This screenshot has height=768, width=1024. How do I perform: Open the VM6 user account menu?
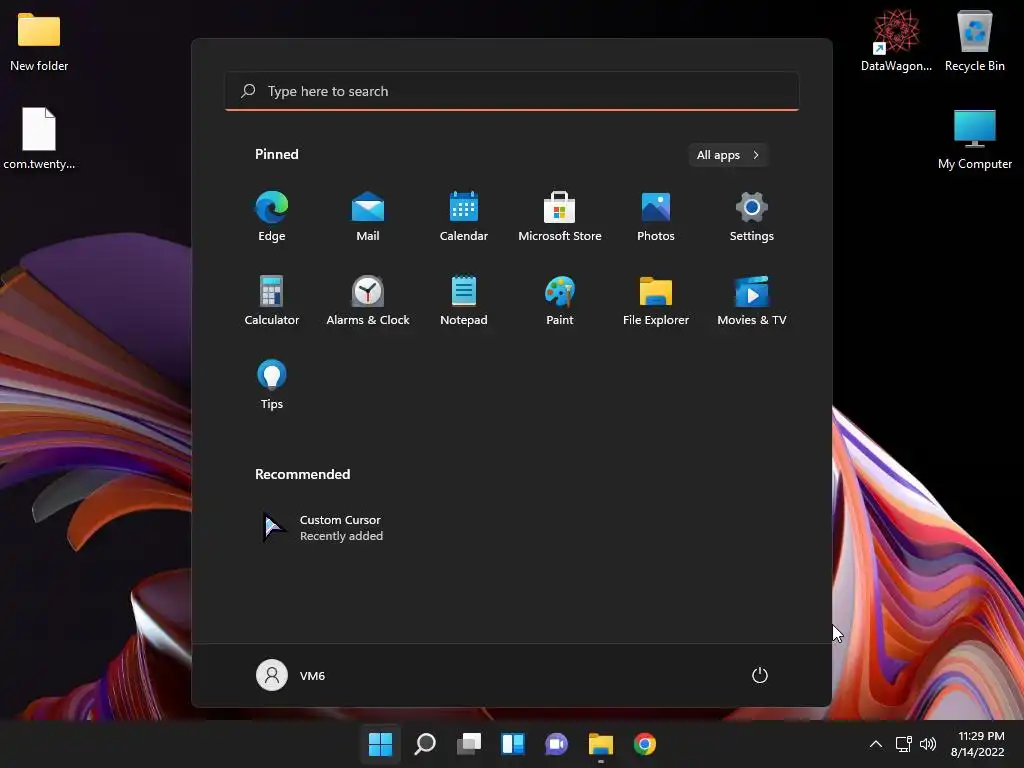pos(291,675)
